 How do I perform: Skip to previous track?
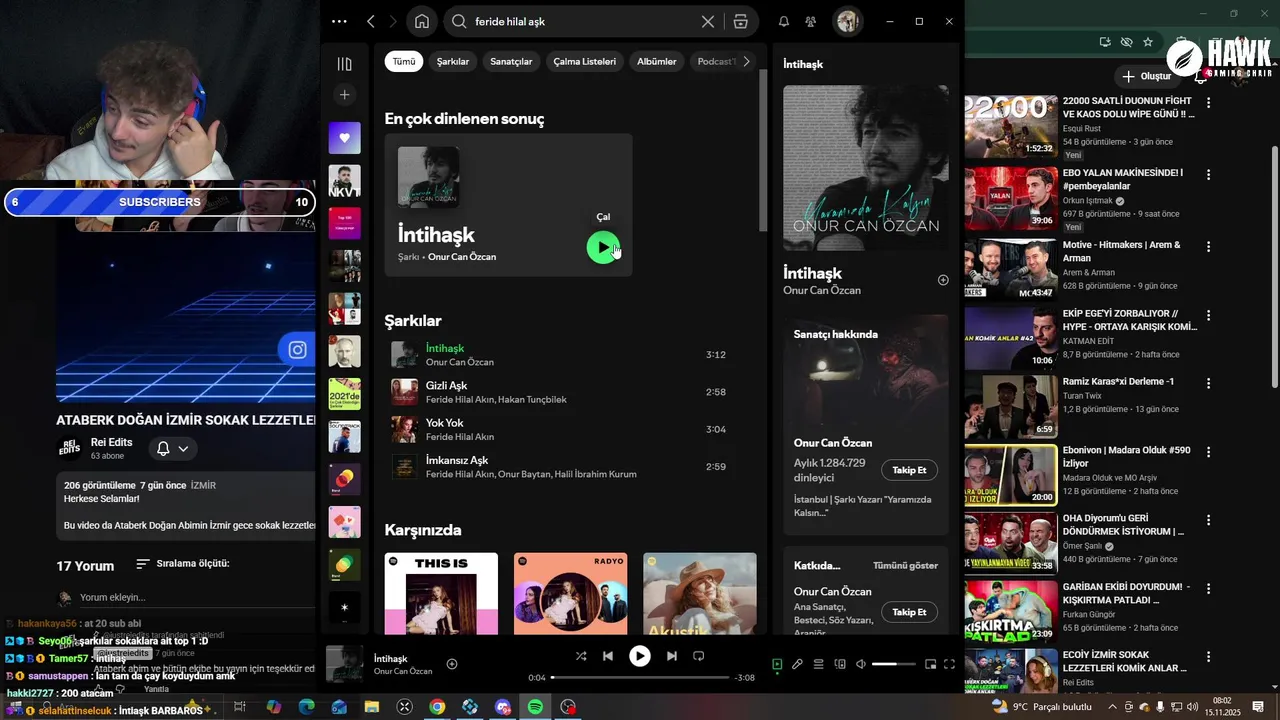[608, 656]
